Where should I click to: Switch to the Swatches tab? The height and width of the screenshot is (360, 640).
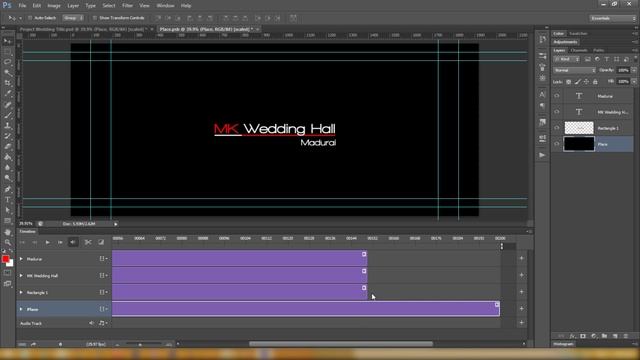pos(578,34)
